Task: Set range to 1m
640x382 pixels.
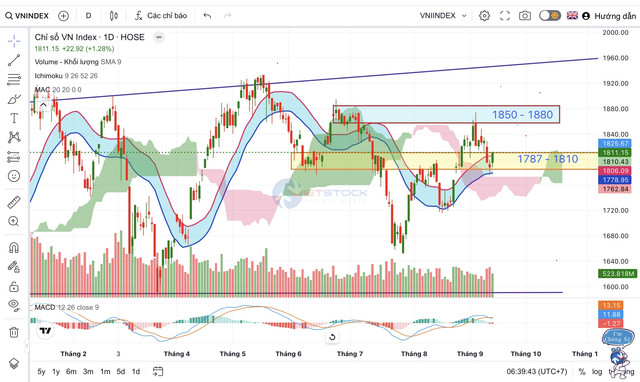Action: click(x=105, y=371)
